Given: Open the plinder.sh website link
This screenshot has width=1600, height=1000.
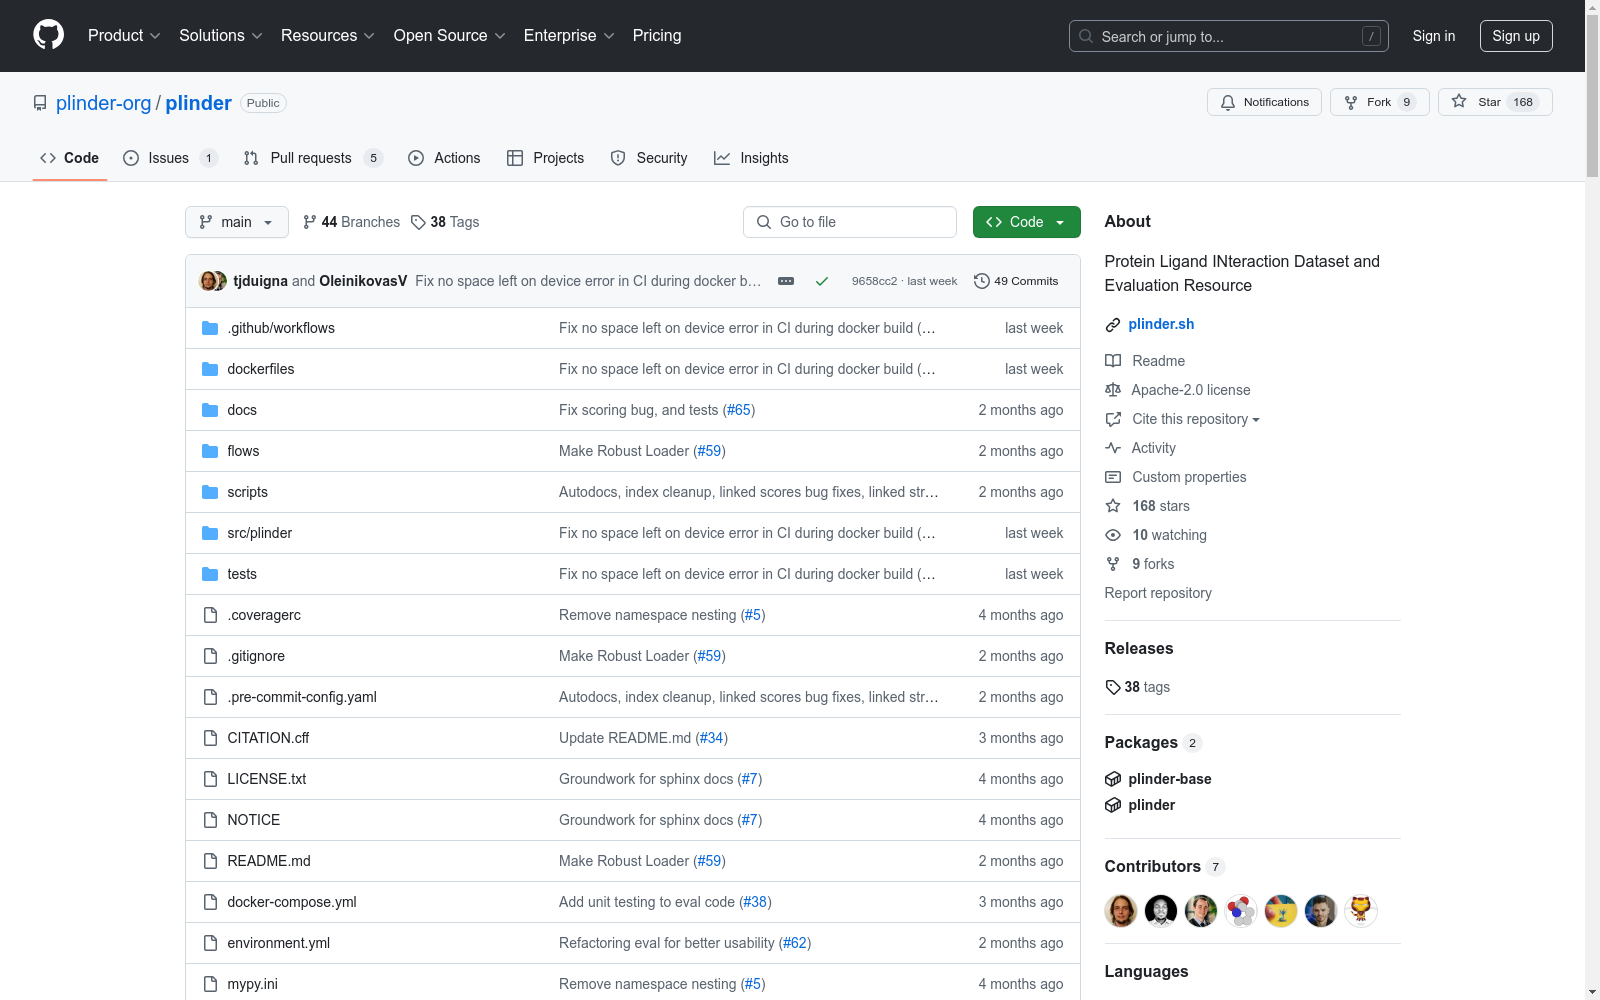Looking at the screenshot, I should coord(1161,324).
